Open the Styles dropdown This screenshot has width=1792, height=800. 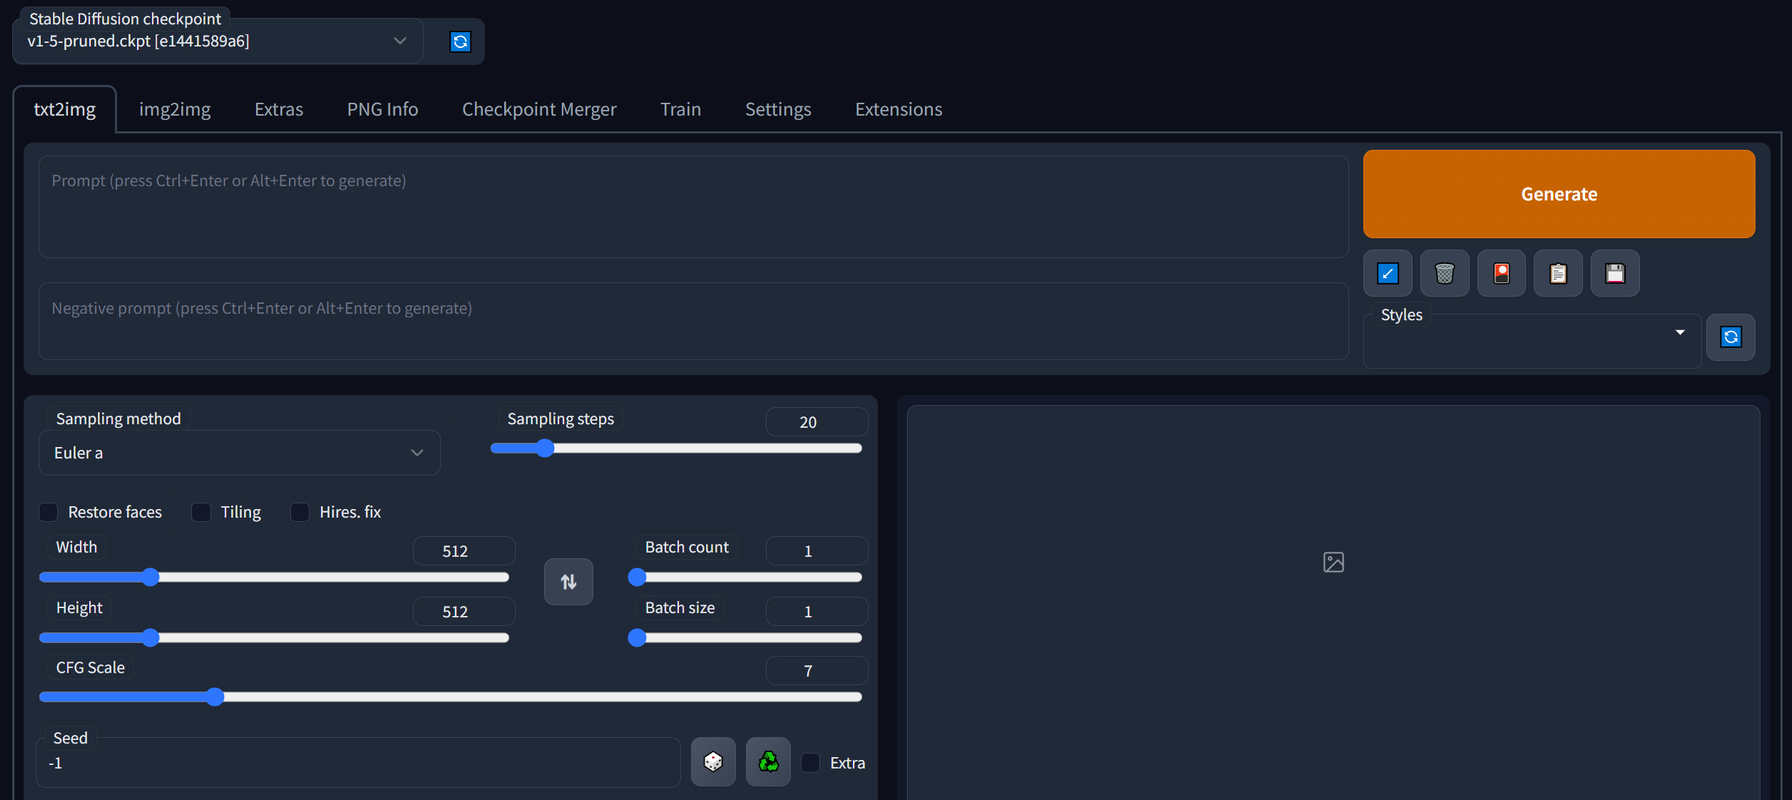[1531, 340]
